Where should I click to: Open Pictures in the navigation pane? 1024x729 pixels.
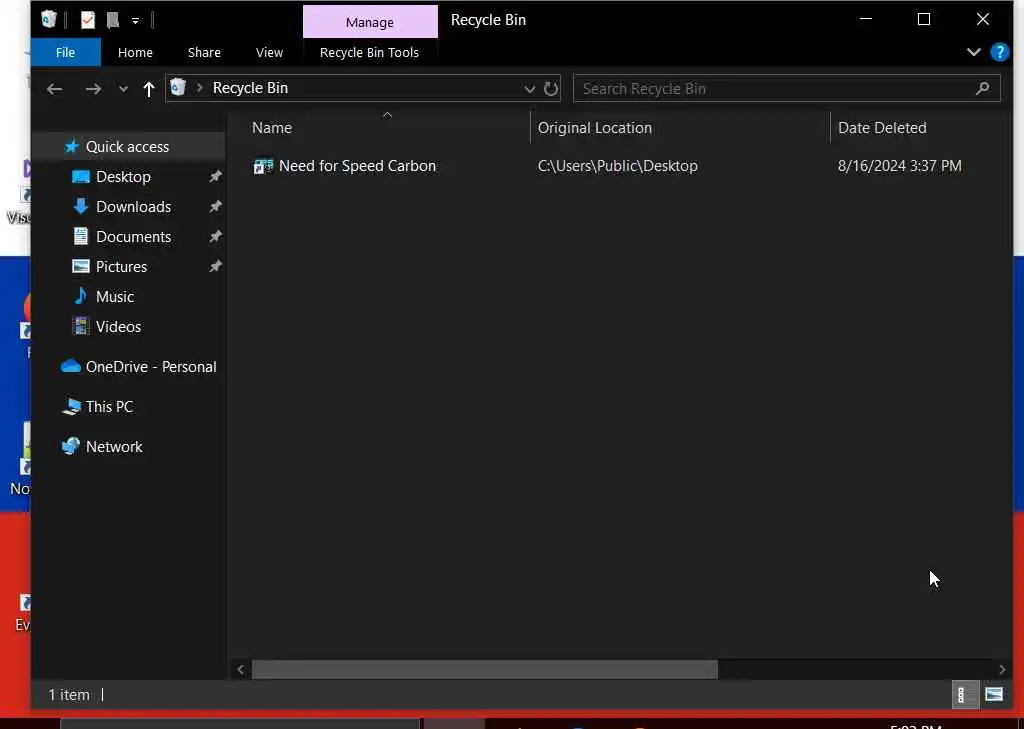tap(121, 267)
